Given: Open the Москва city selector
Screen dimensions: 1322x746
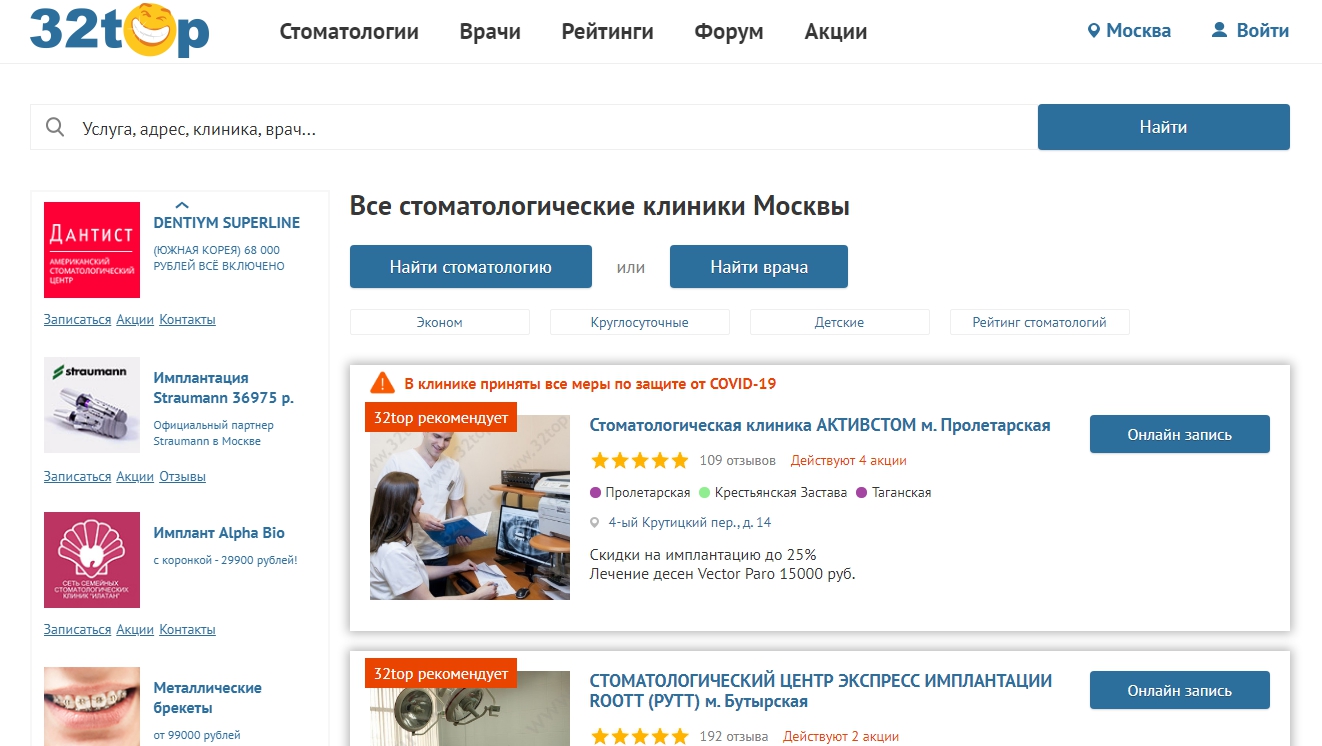Looking at the screenshot, I should (1129, 31).
